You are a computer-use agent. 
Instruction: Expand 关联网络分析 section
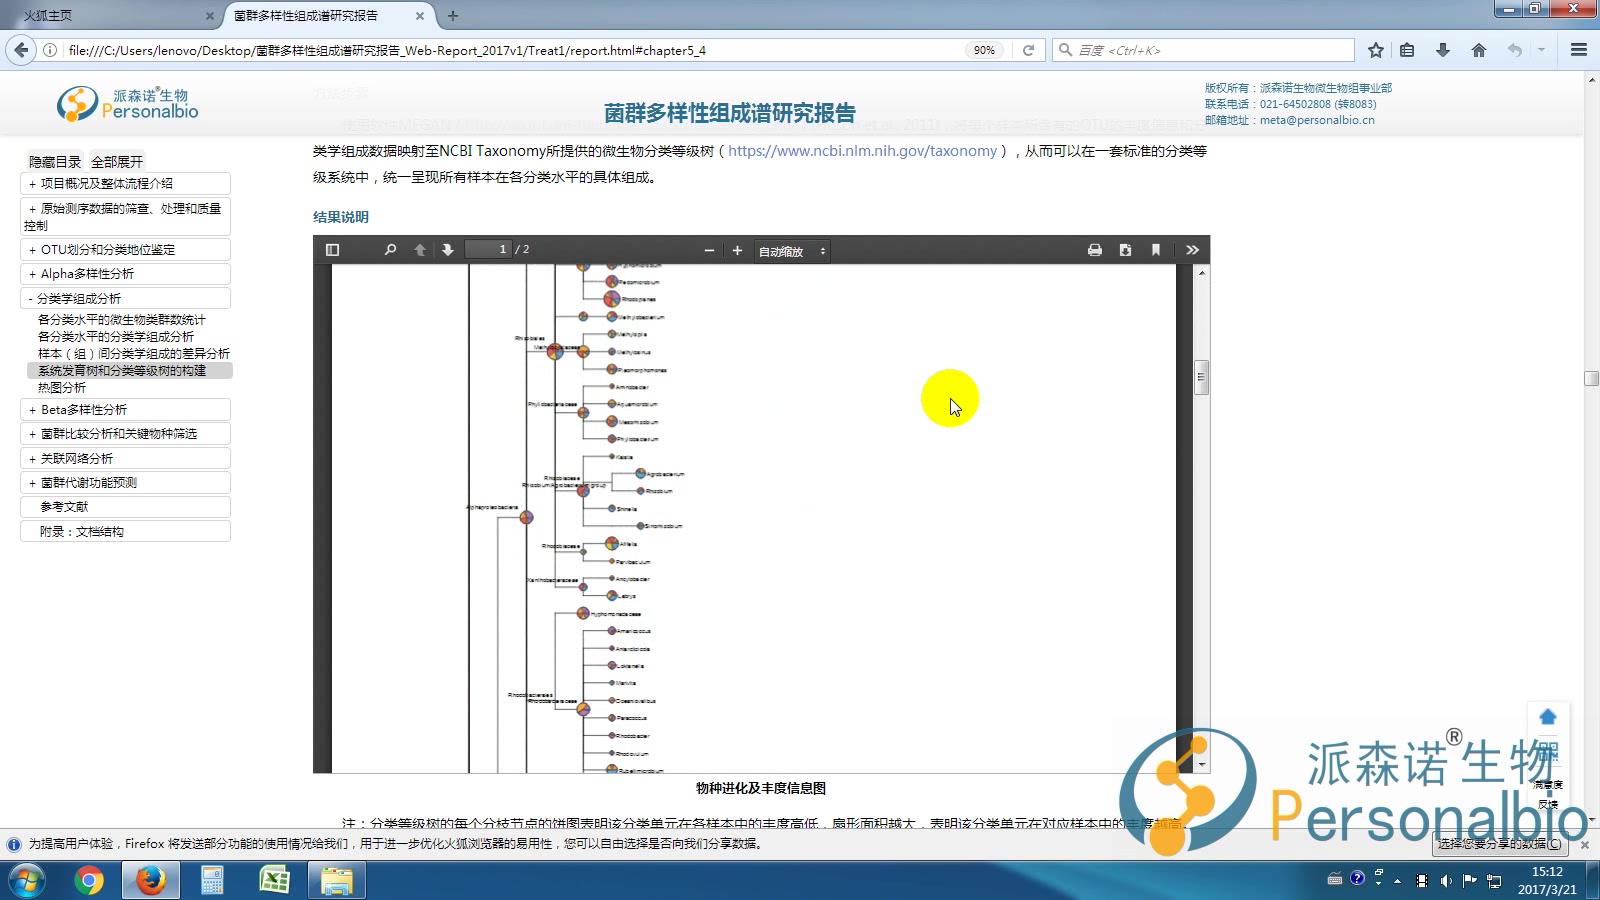(125, 459)
